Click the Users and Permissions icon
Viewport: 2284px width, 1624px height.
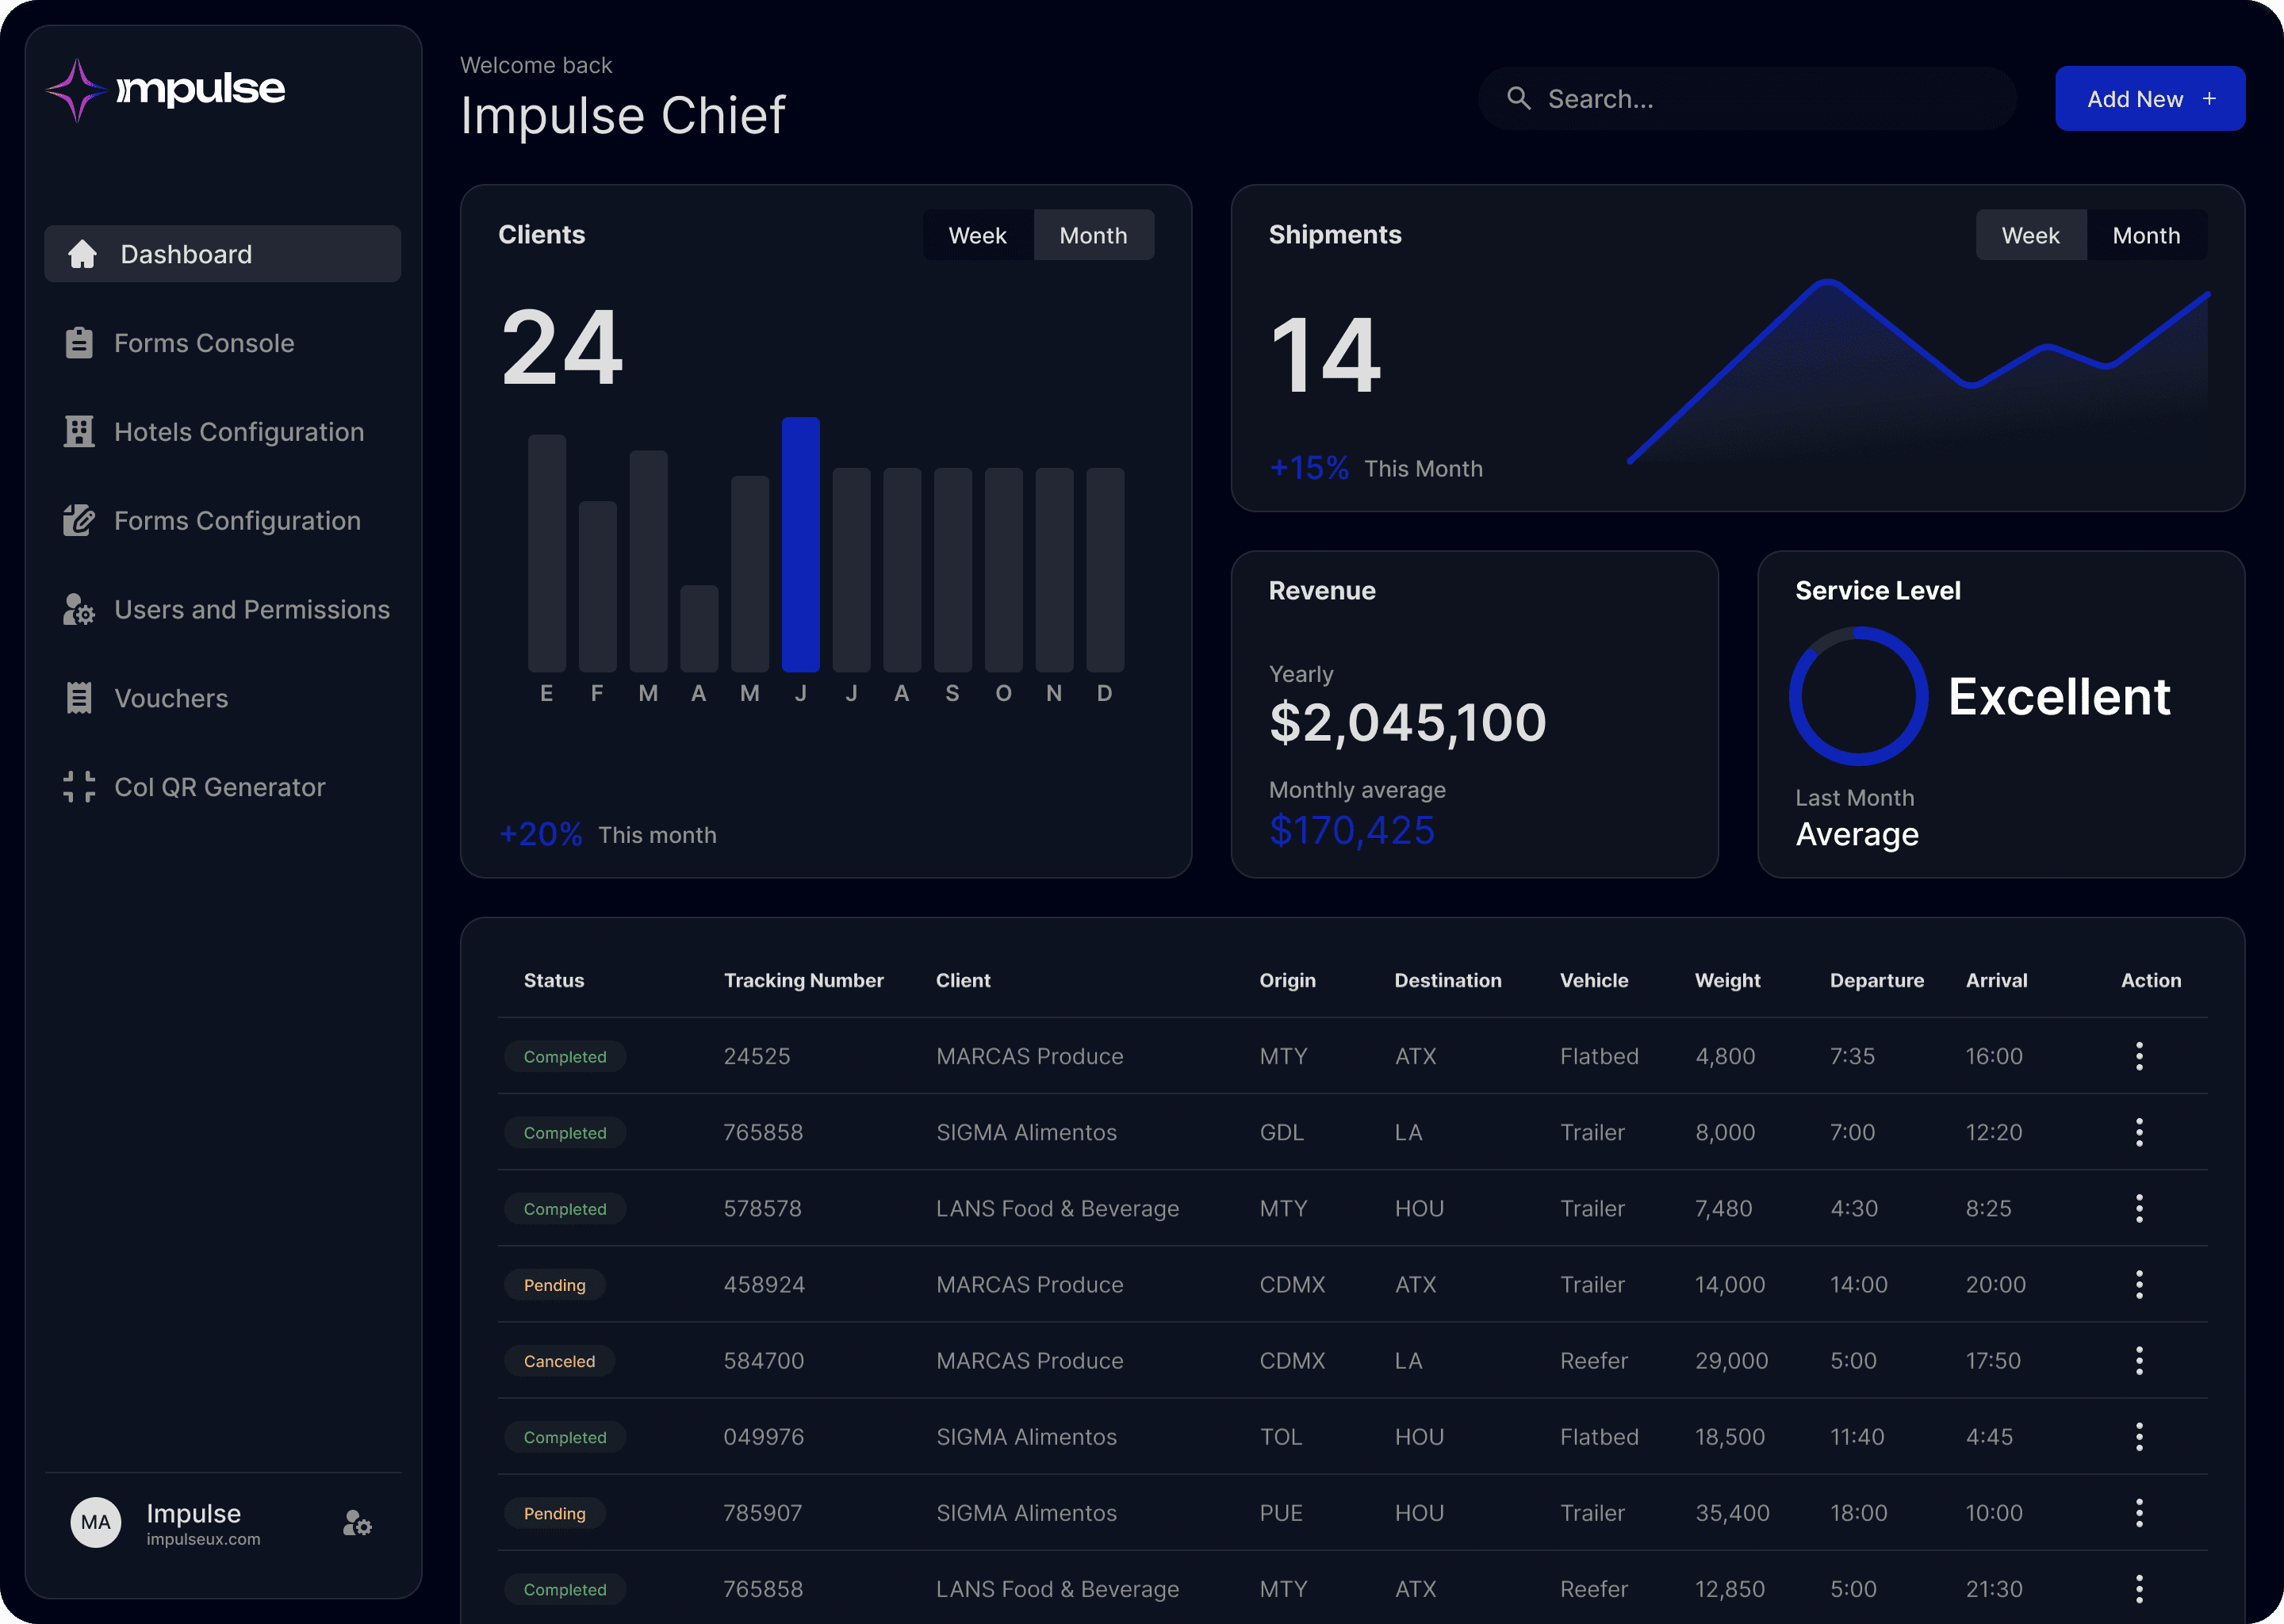[79, 609]
